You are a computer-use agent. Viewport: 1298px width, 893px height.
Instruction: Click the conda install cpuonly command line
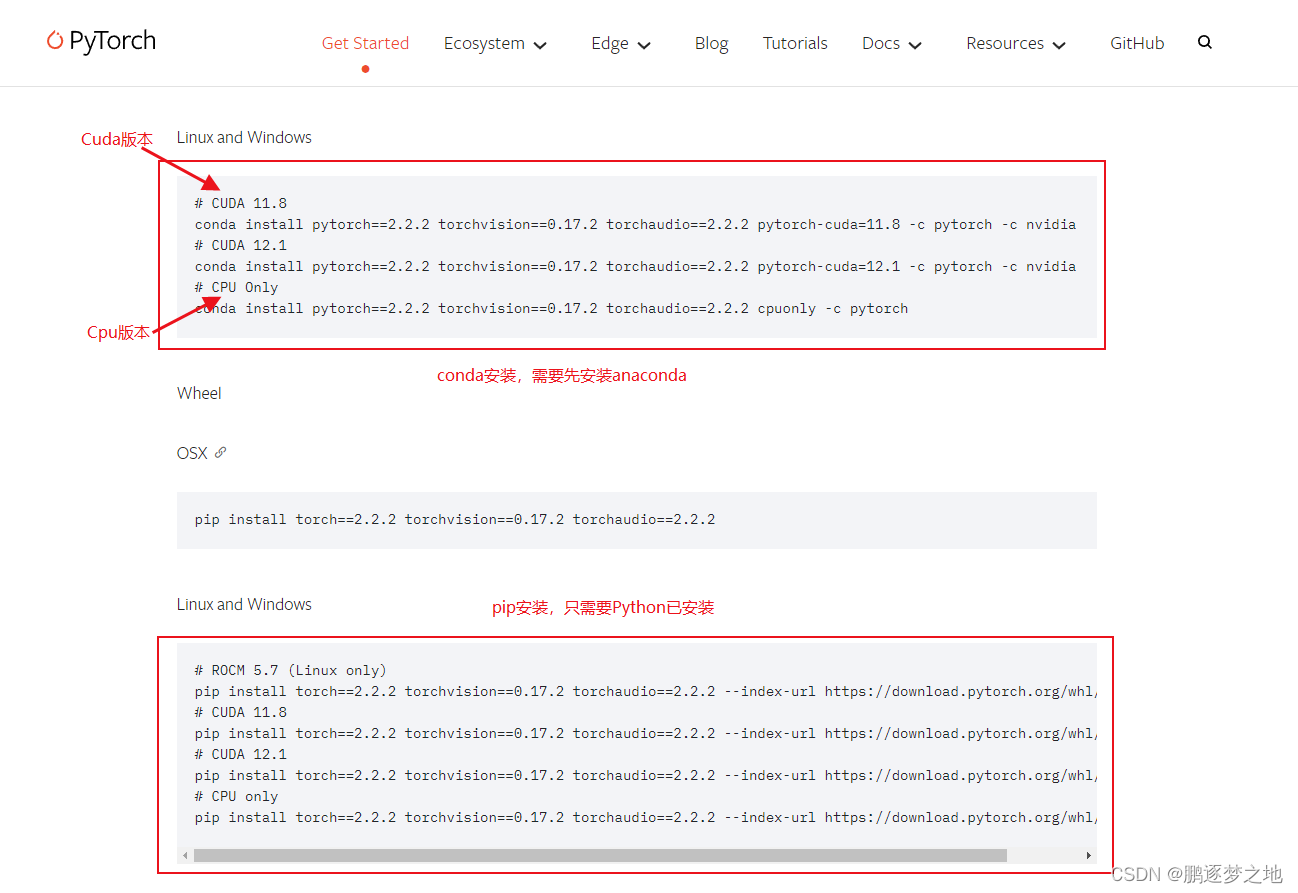pos(551,308)
